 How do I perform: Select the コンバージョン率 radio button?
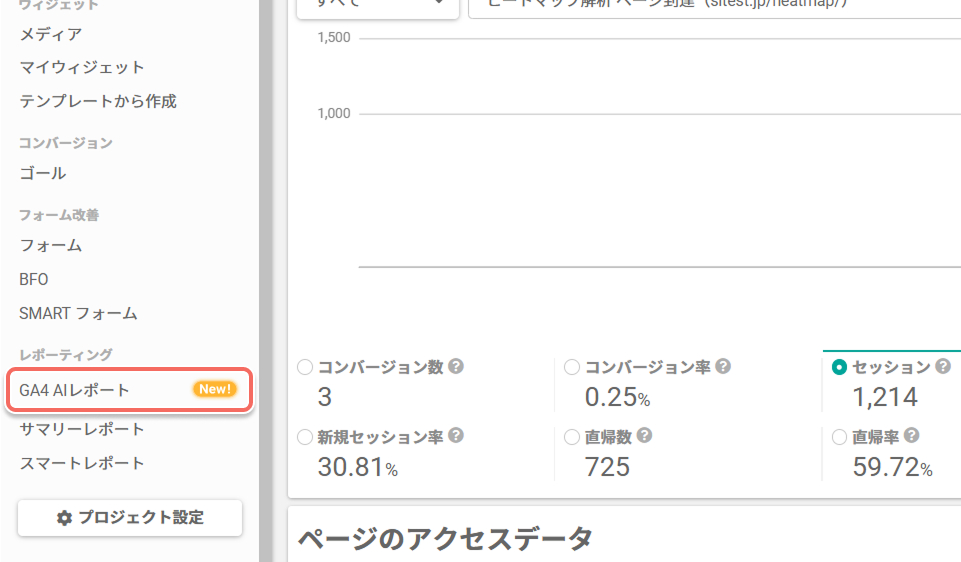click(572, 367)
